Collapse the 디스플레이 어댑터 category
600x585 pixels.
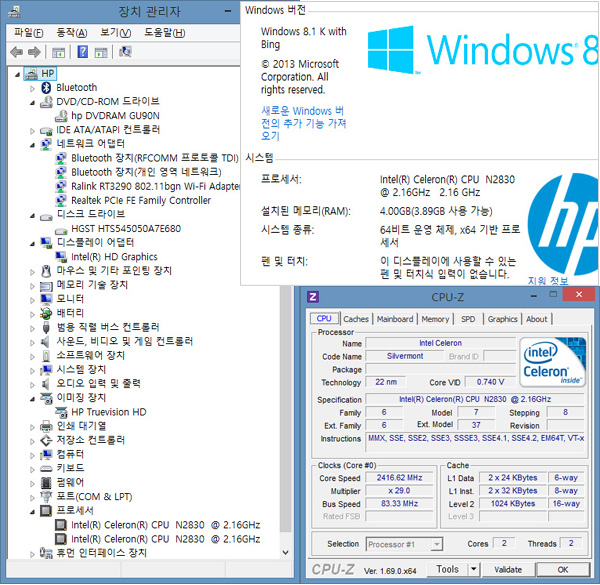click(33, 244)
